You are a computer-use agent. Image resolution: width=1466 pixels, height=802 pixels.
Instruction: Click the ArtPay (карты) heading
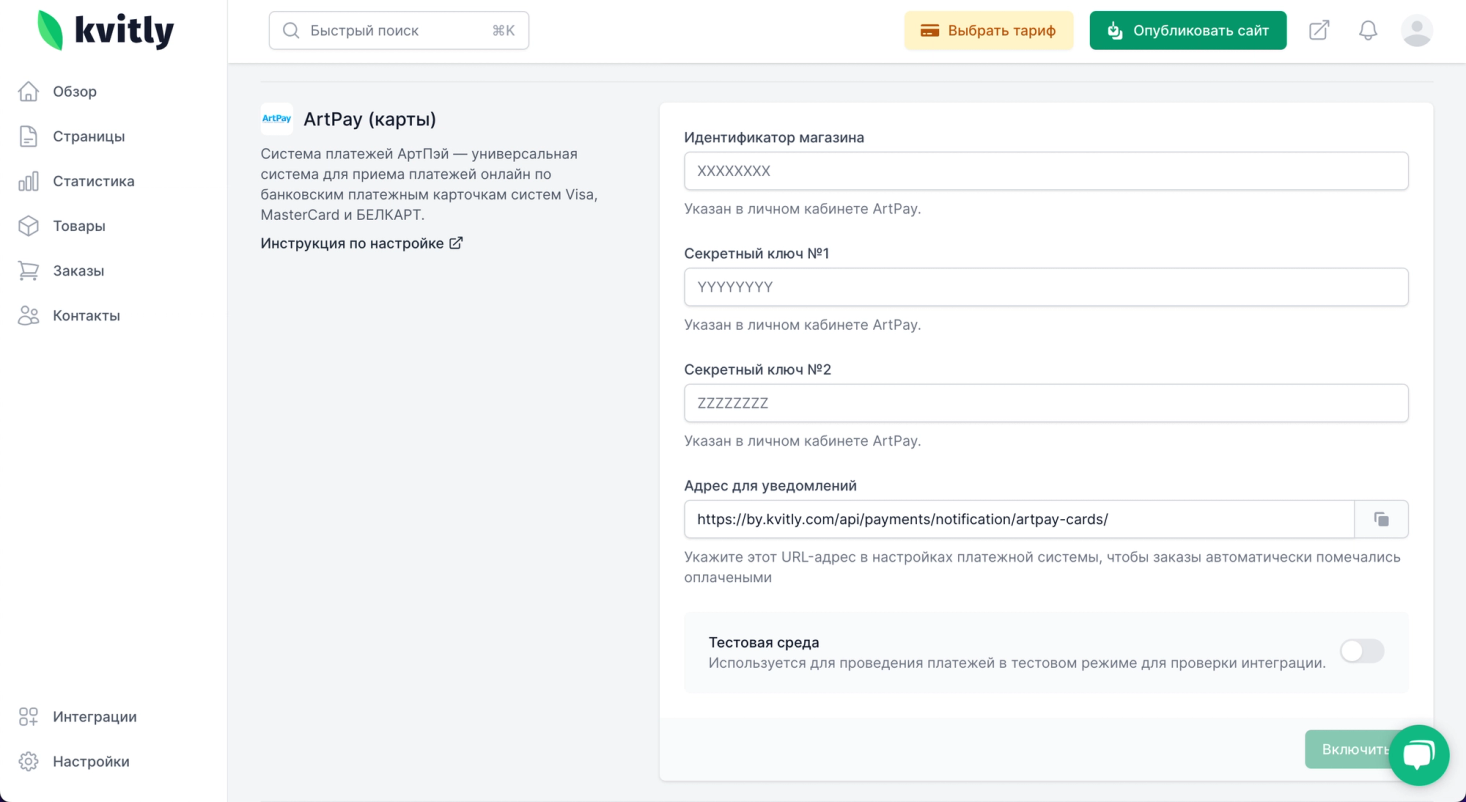(x=370, y=119)
